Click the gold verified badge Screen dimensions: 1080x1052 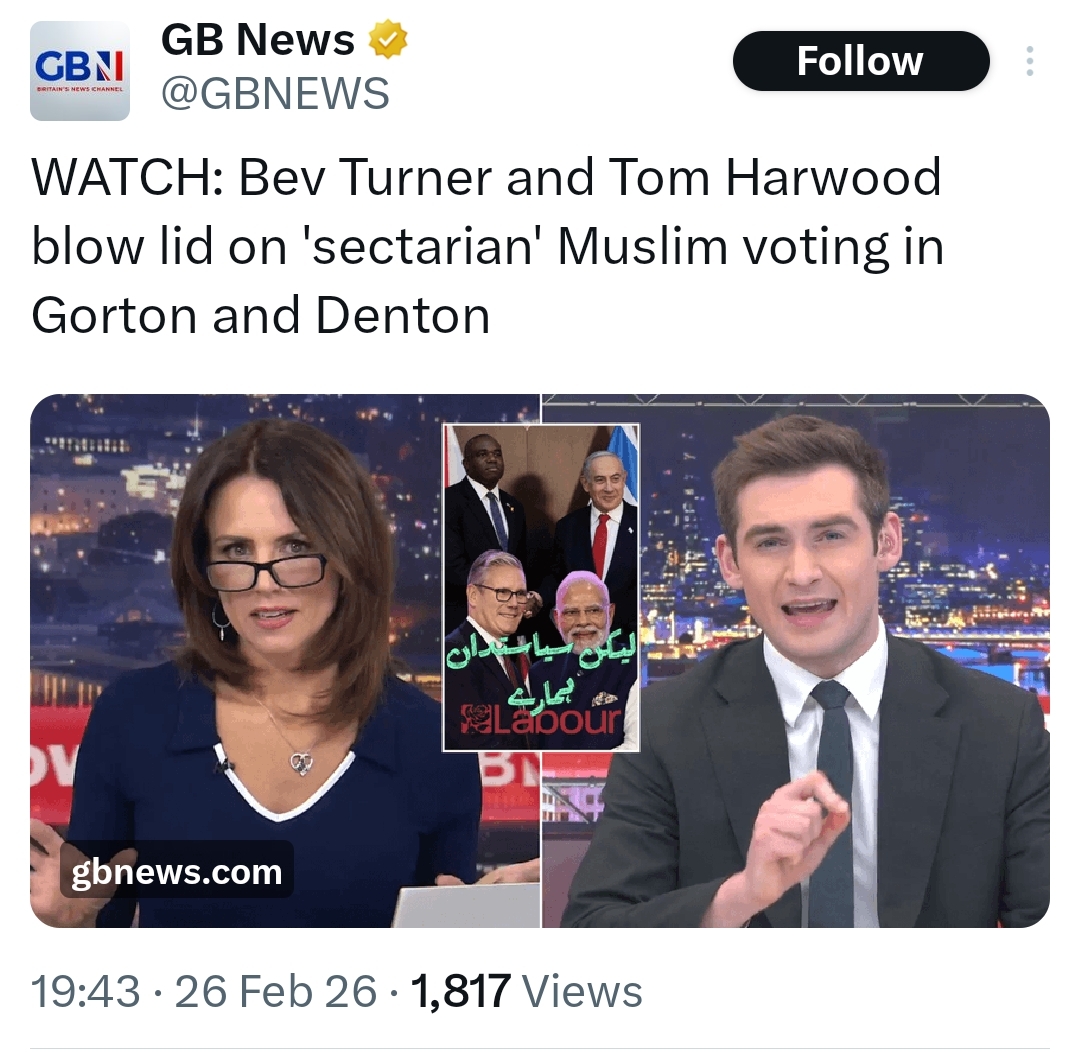click(388, 40)
